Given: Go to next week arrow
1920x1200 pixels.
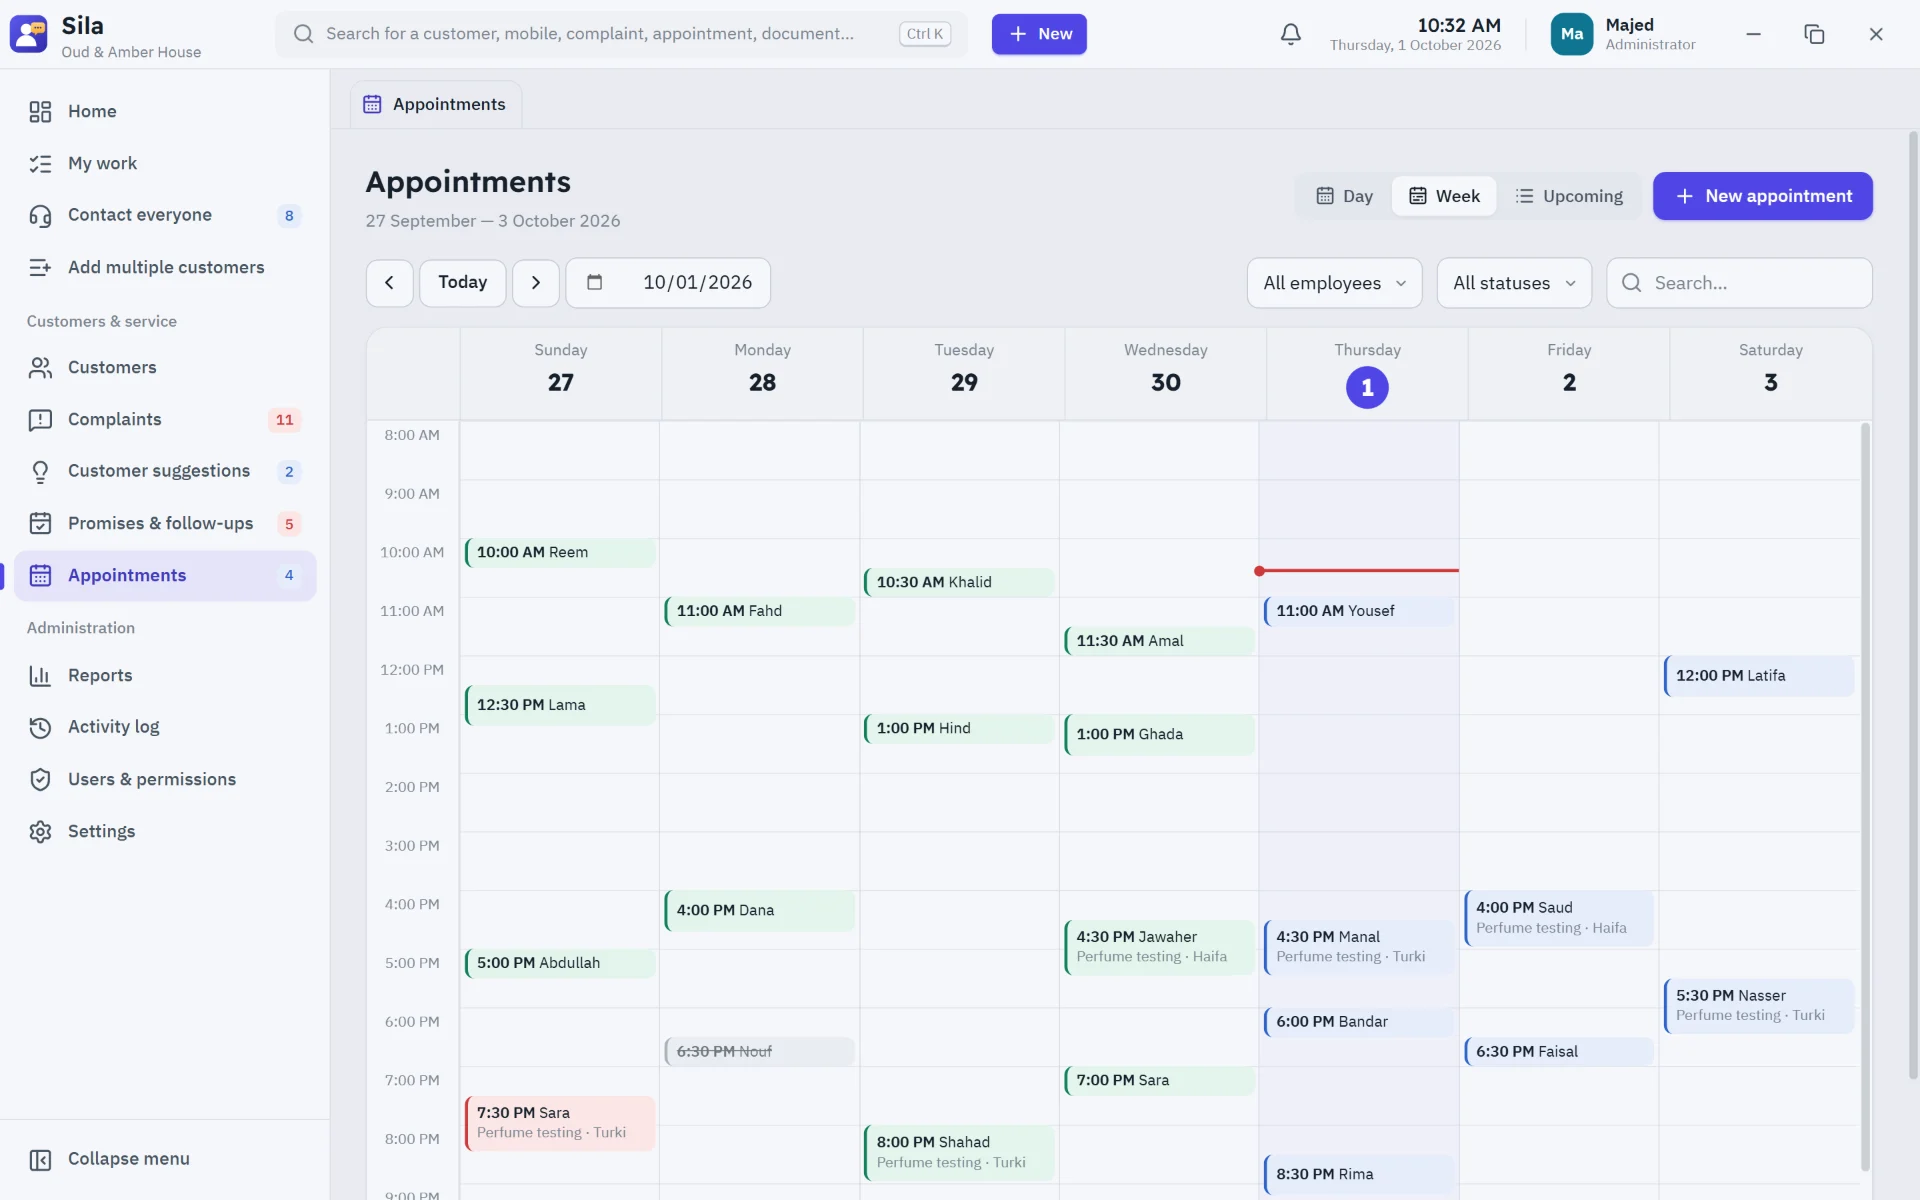Looking at the screenshot, I should (x=536, y=283).
